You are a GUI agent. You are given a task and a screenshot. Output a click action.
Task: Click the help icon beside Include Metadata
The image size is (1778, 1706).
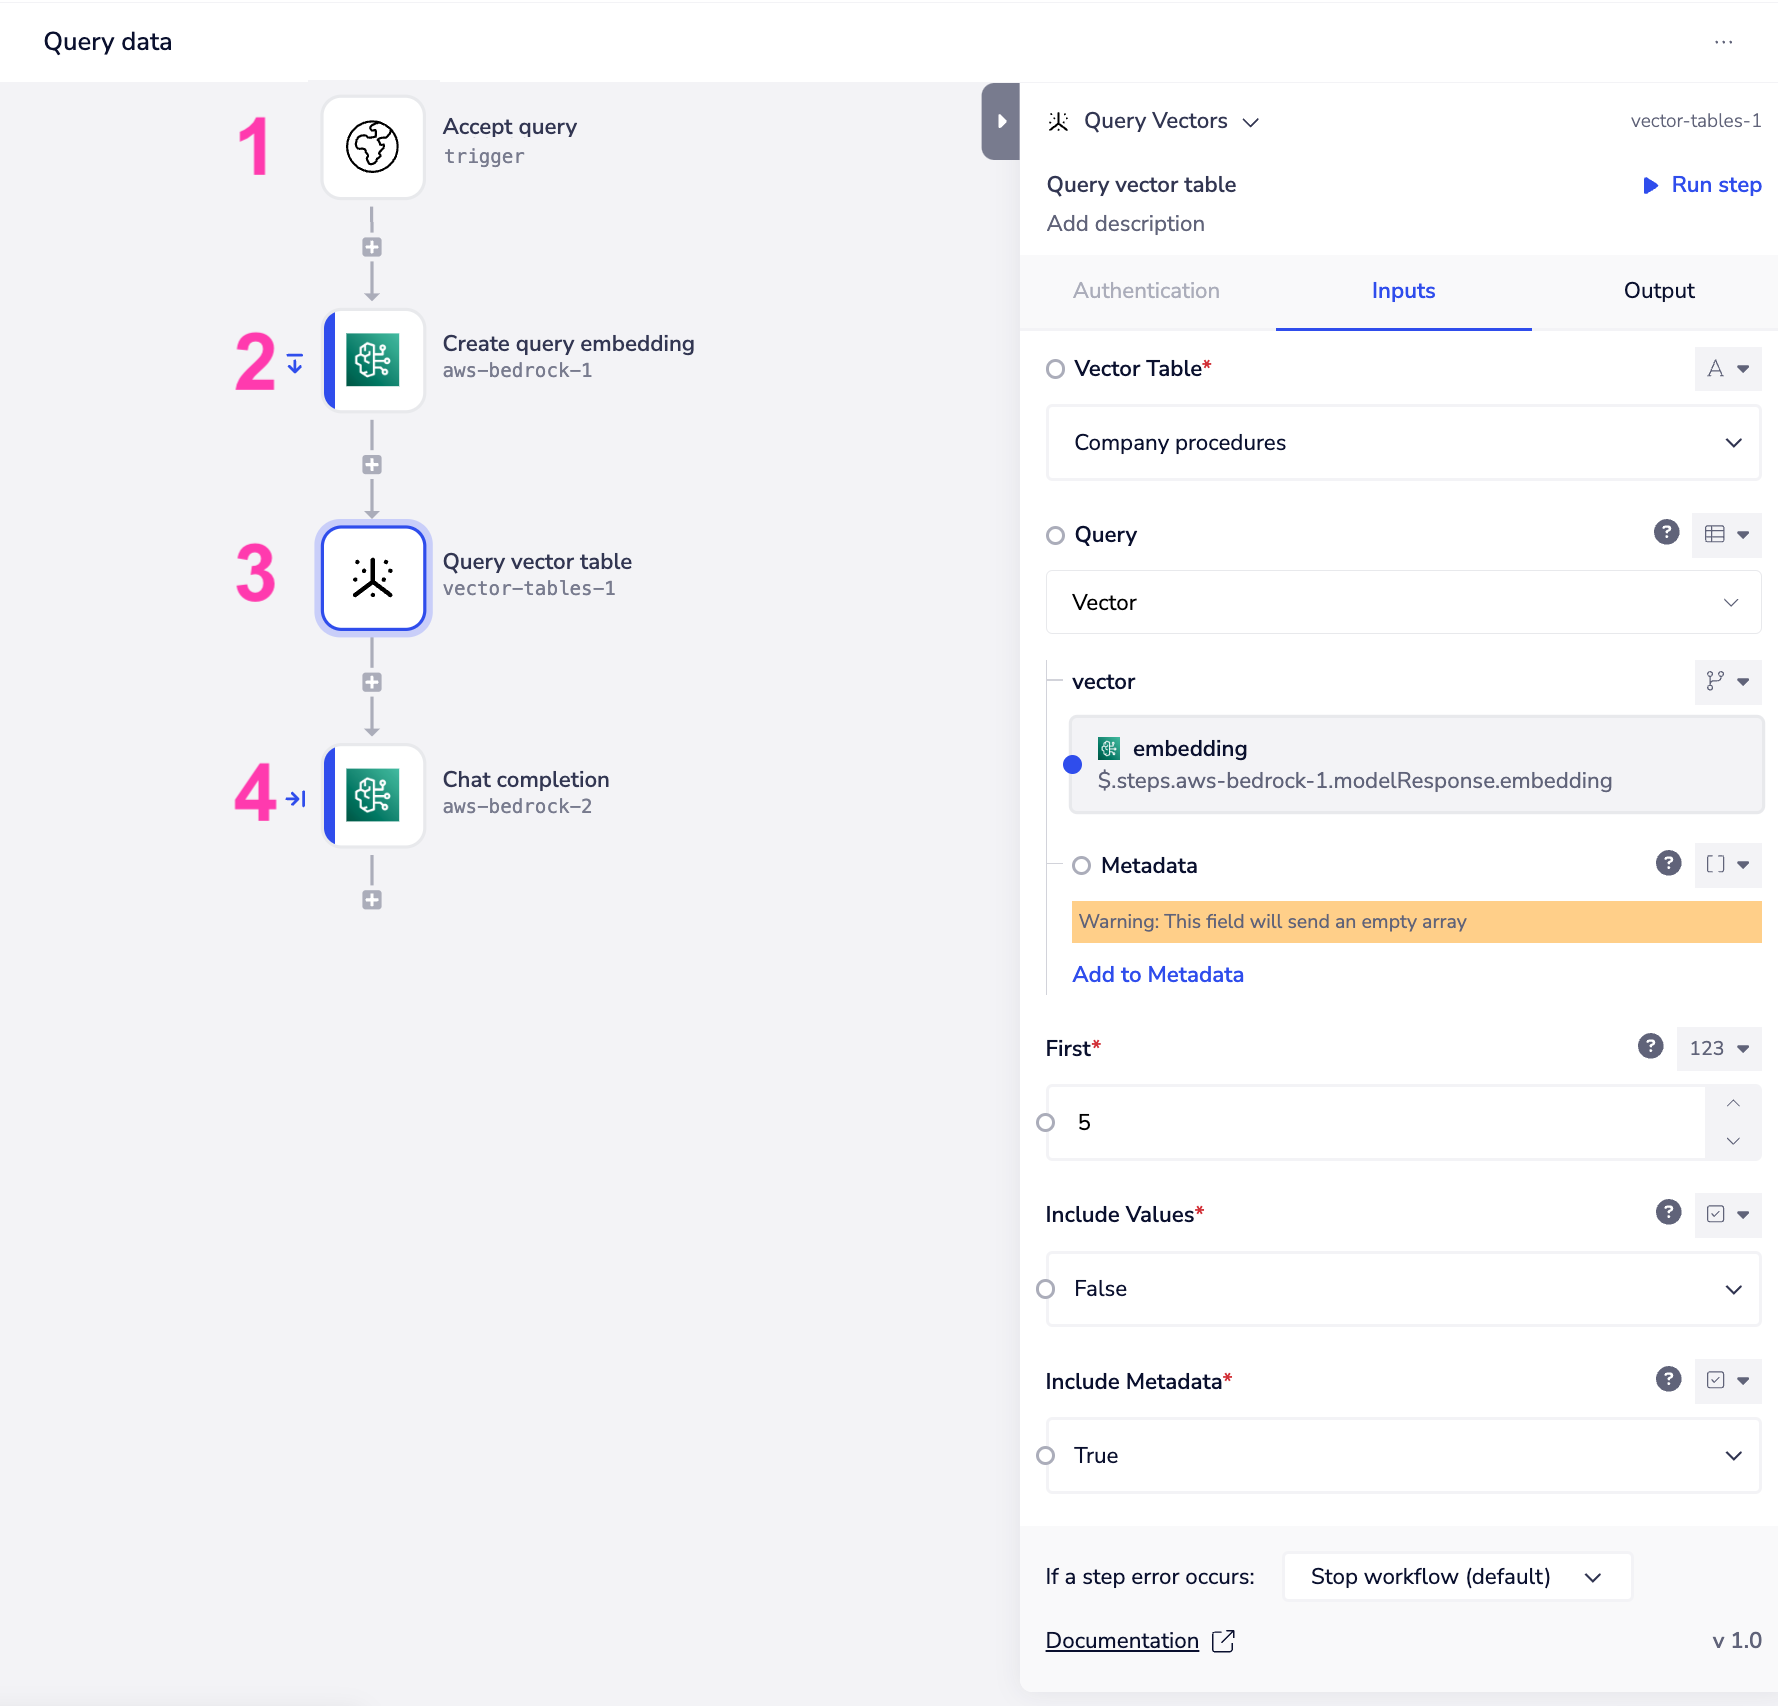[x=1668, y=1379]
